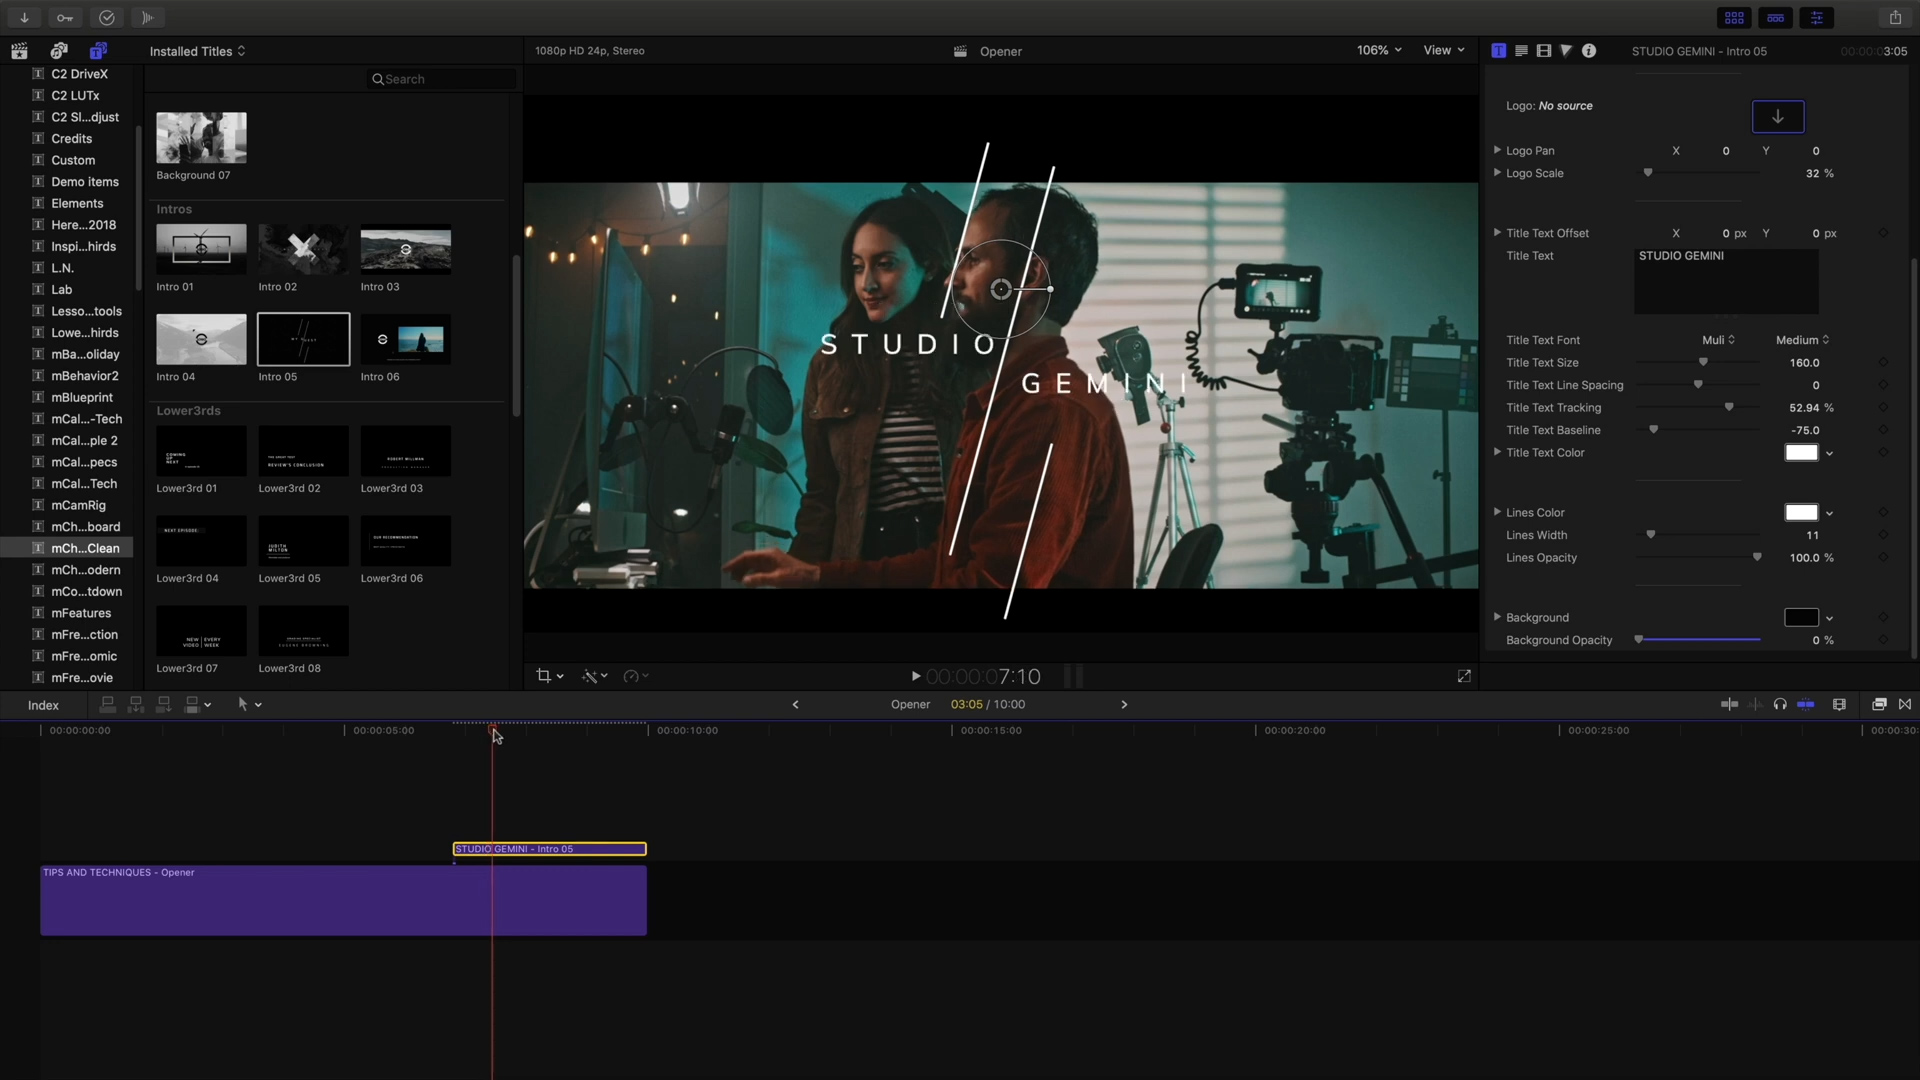Viewport: 1920px width, 1080px height.
Task: Expand Logo Scale parameter
Action: 1497,173
